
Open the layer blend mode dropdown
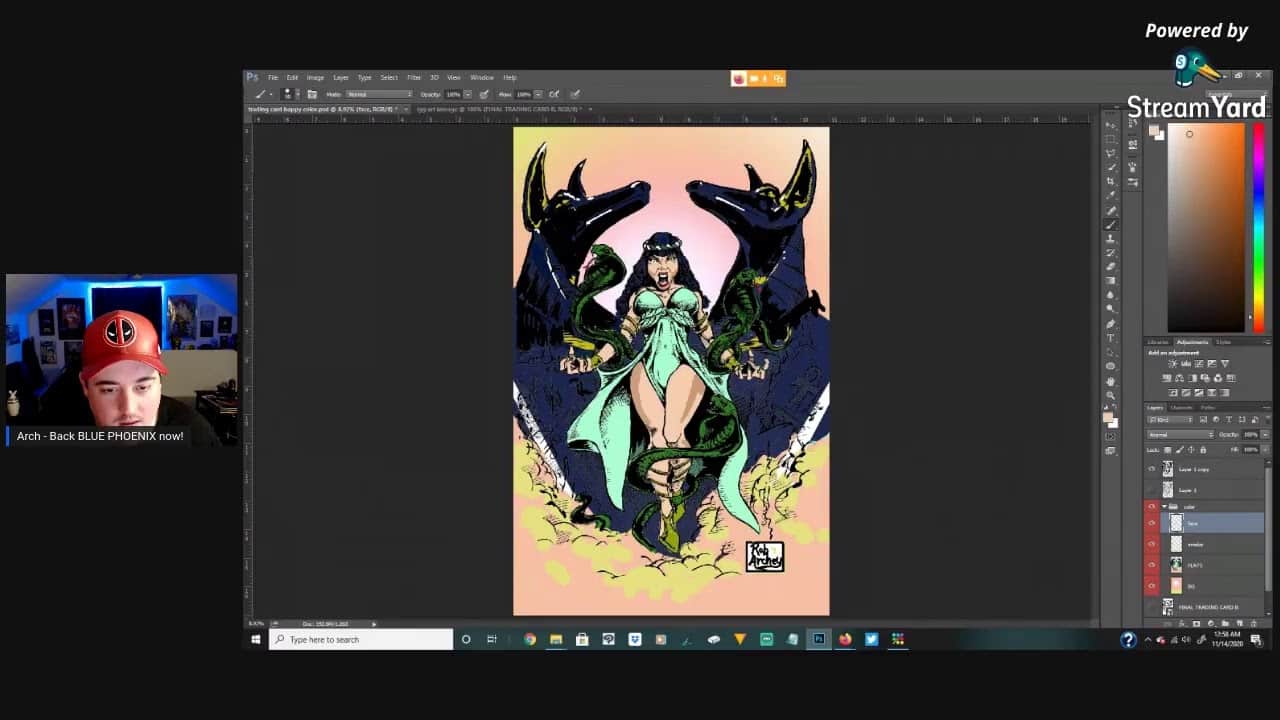pyautogui.click(x=1180, y=435)
